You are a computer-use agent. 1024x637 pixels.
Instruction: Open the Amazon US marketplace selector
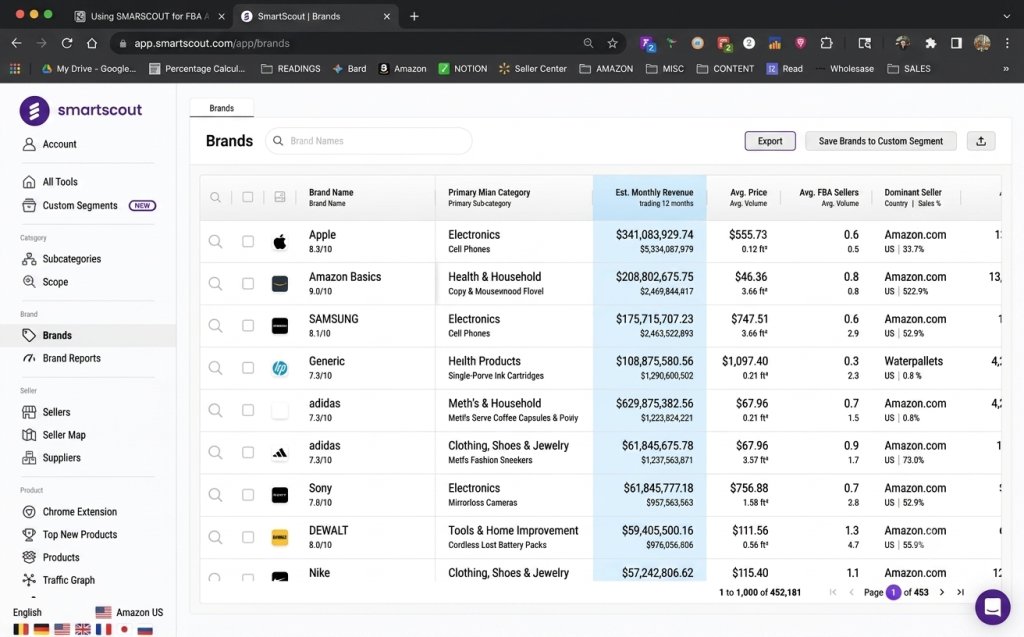pos(129,613)
